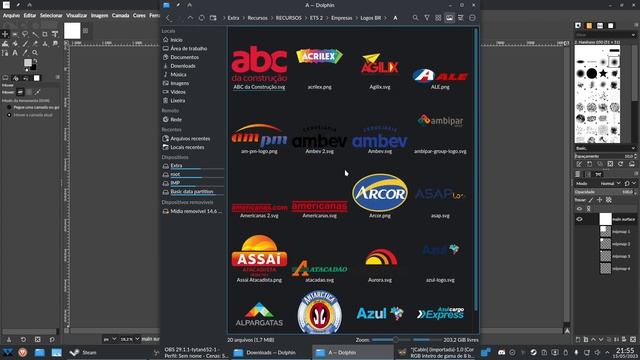
Task: Select the Text tool in GIMP toolbox
Action: click(15, 53)
